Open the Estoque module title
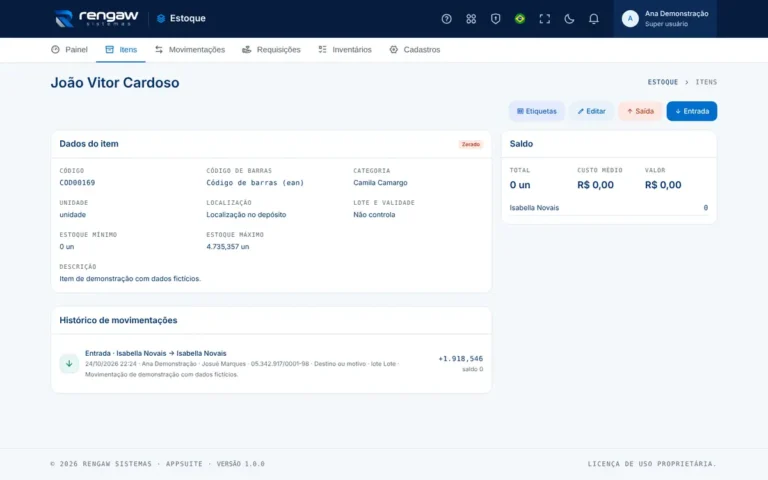Viewport: 768px width, 480px height. [188, 19]
